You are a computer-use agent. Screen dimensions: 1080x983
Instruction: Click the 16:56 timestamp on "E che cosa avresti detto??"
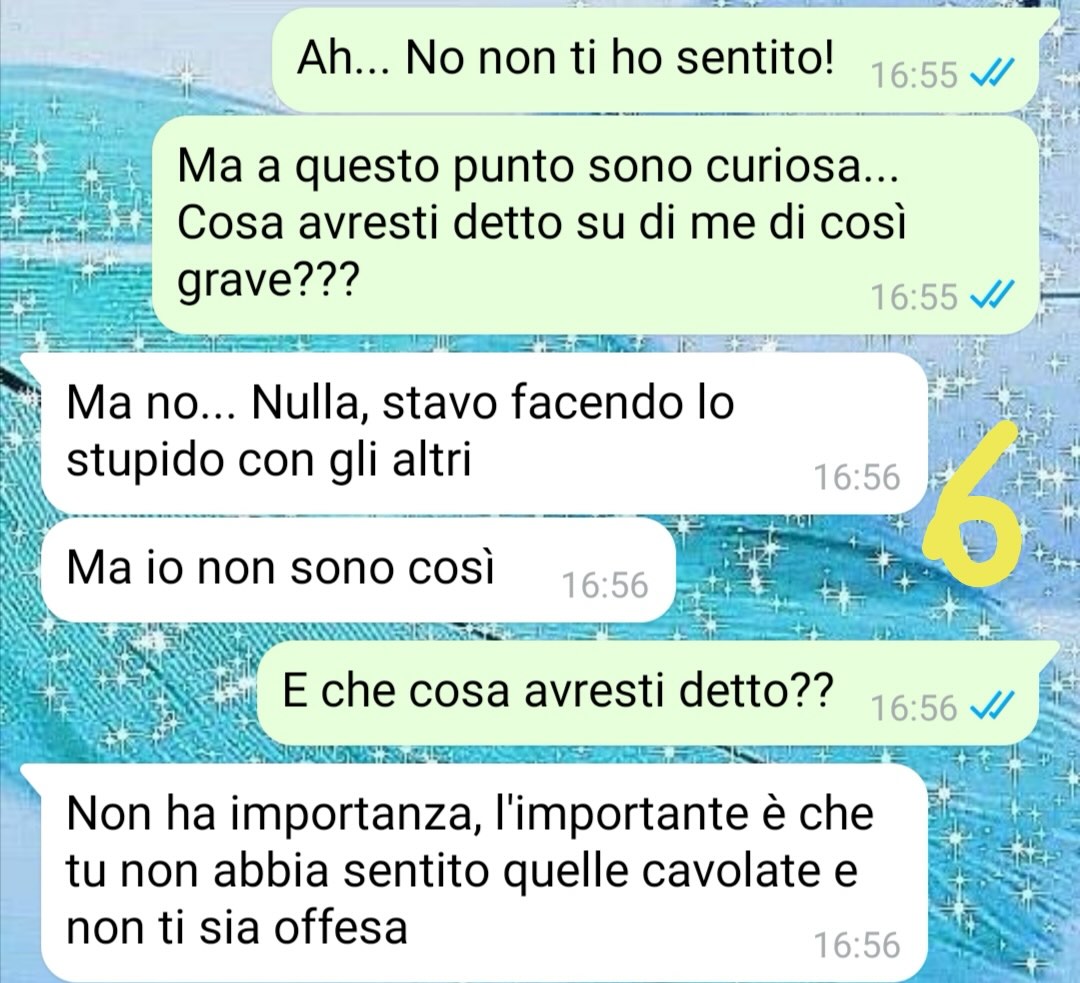point(914,707)
